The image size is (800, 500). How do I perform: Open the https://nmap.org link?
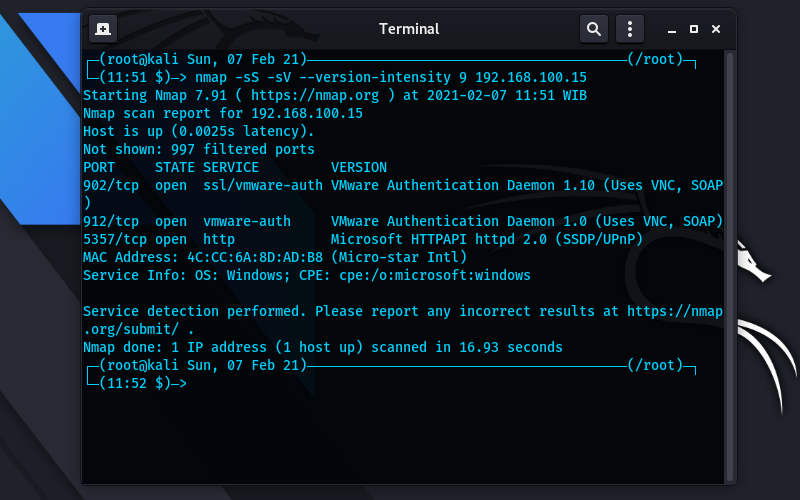(x=315, y=95)
